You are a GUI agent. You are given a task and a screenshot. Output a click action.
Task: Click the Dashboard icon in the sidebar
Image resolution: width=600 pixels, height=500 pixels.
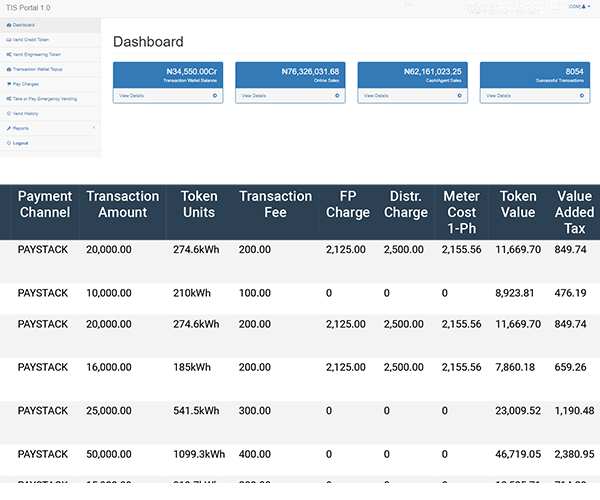click(x=8, y=24)
